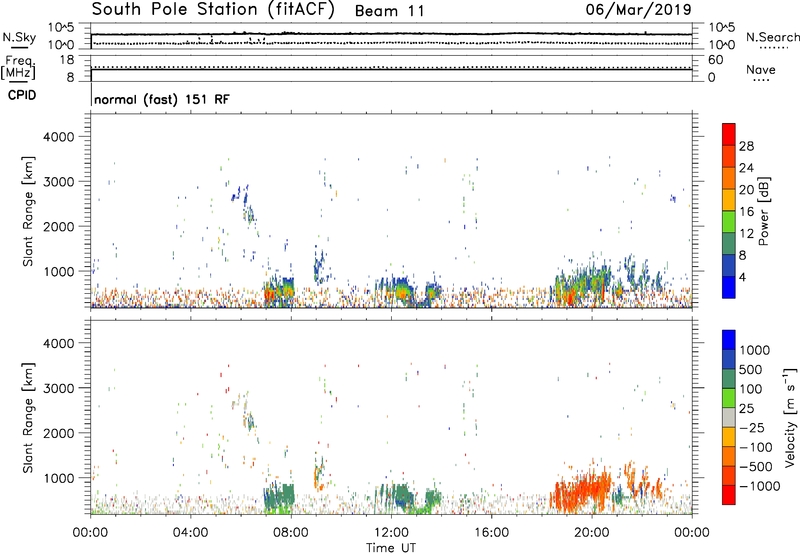Click the '12:00' time tick label
This screenshot has height=554, width=800.
pos(391,533)
